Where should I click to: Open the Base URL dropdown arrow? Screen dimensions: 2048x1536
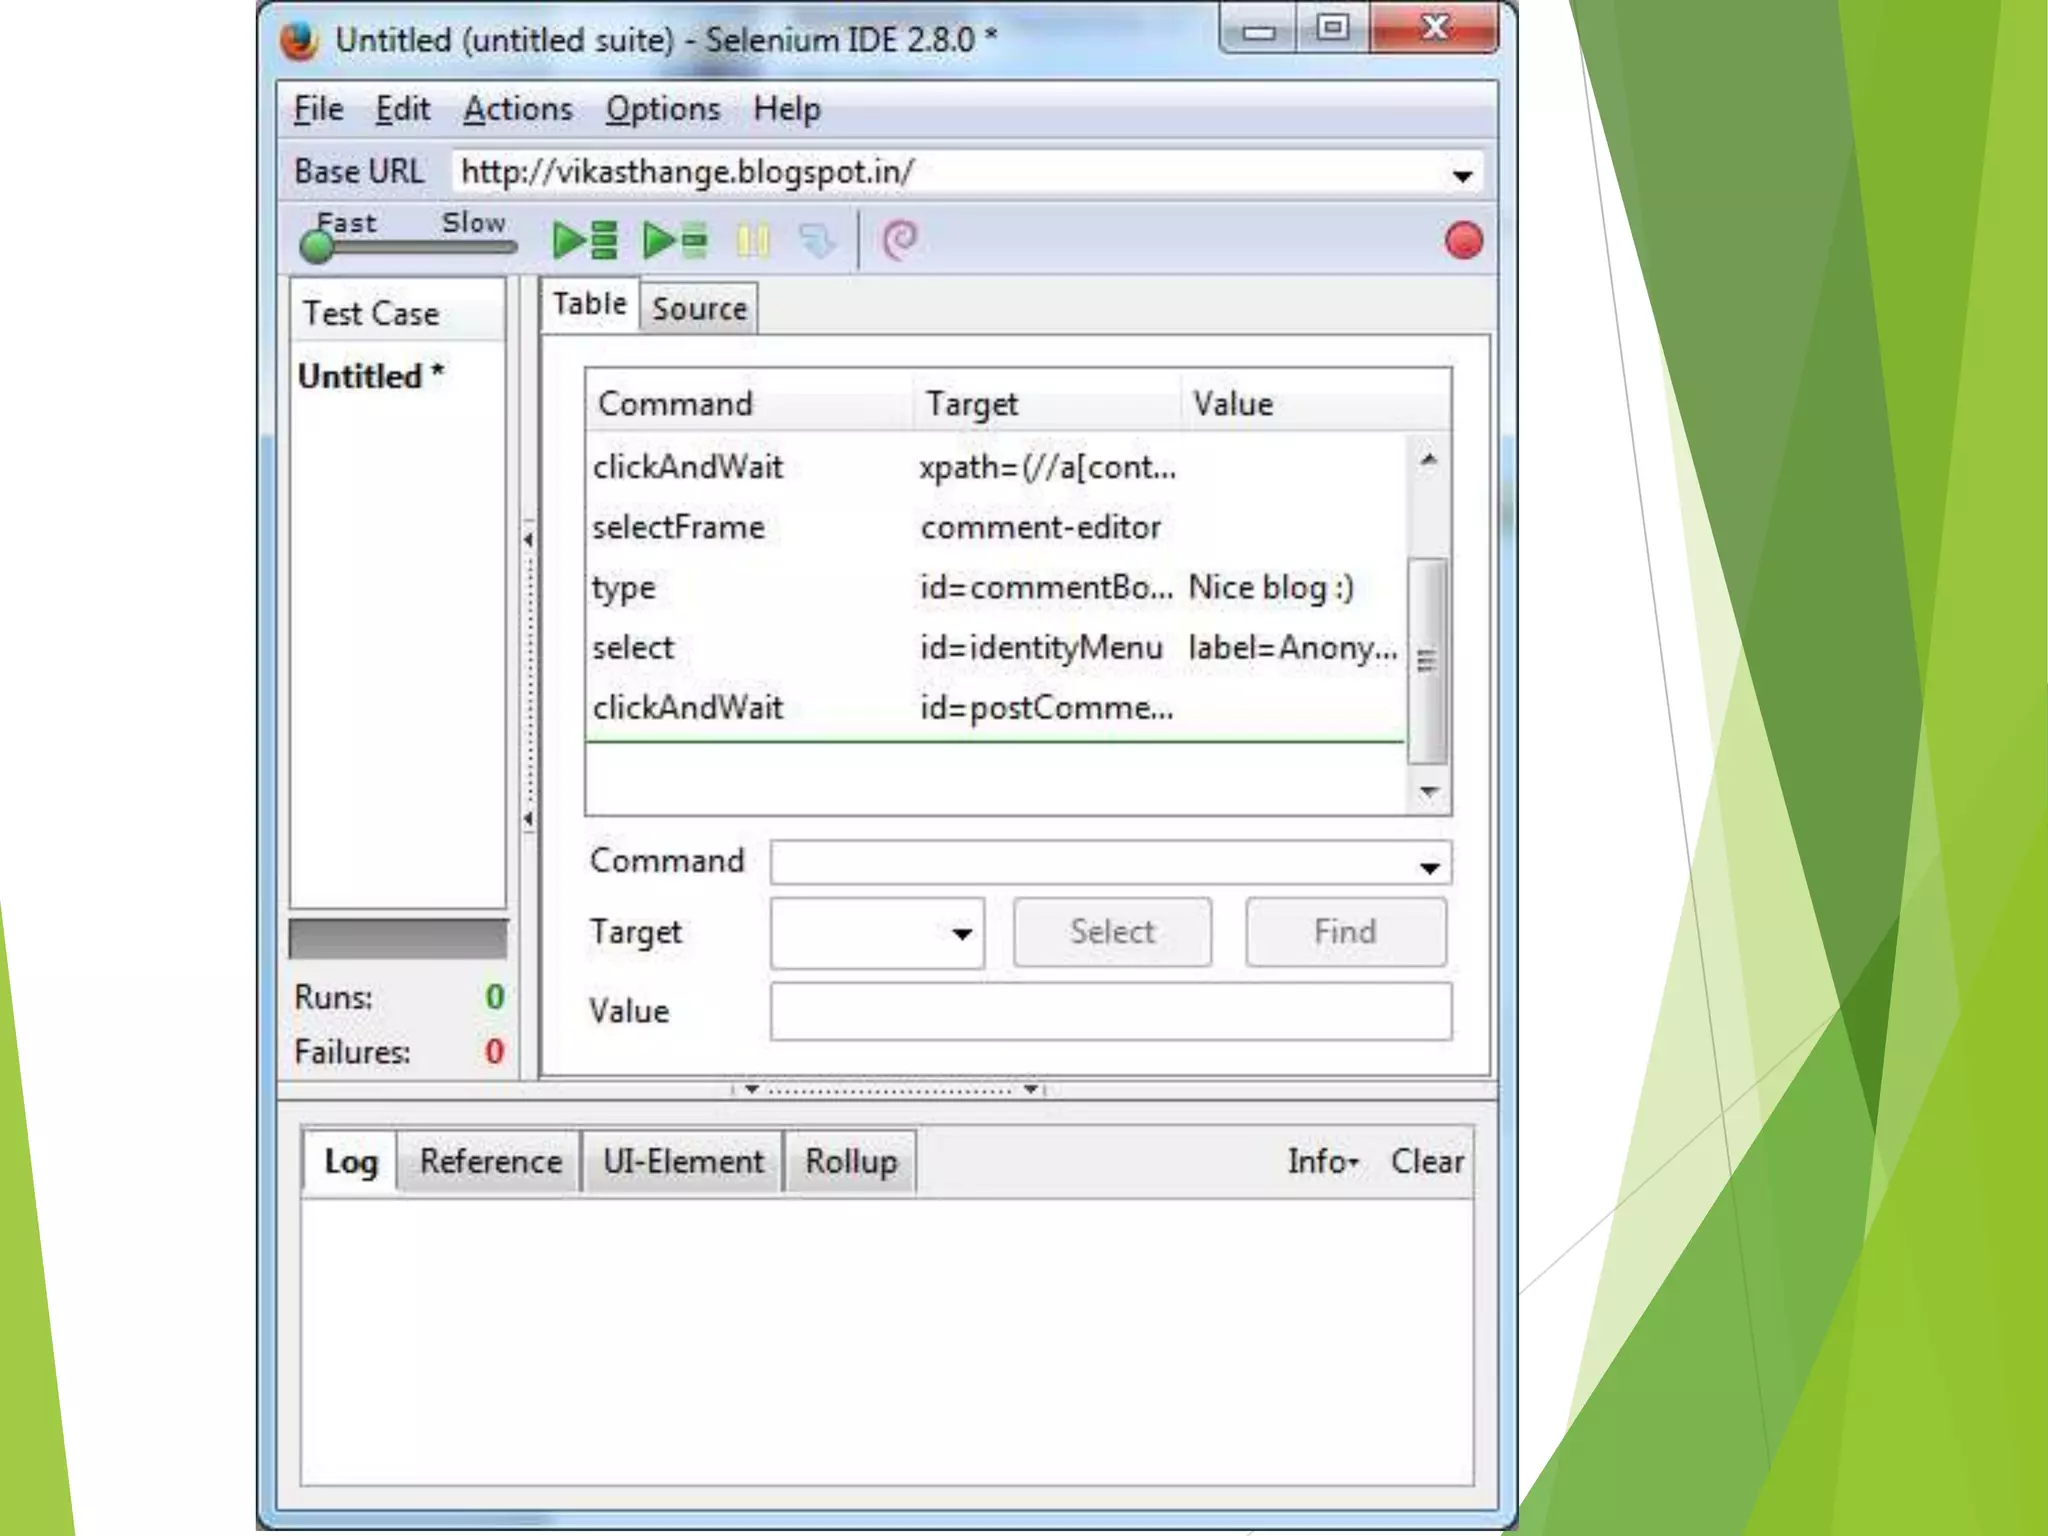1462,176
